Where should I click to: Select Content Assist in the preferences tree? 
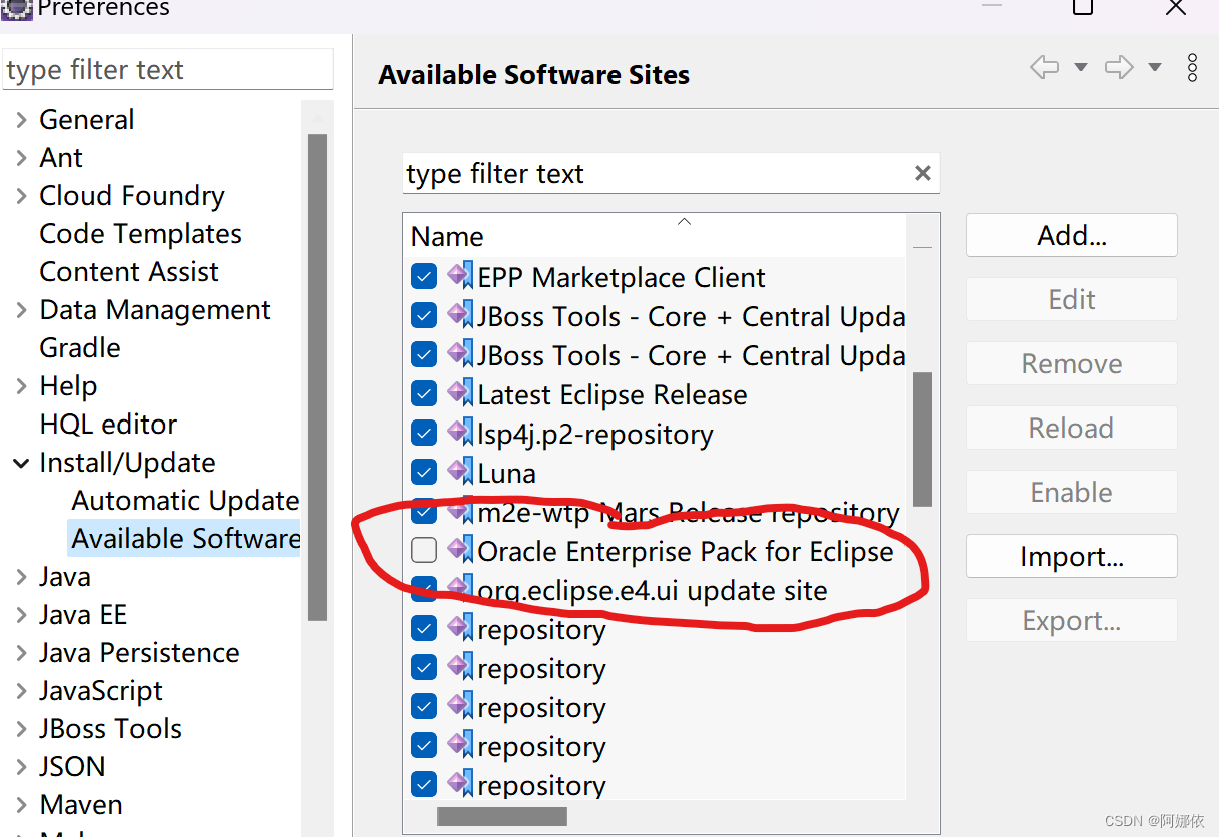pos(128,272)
